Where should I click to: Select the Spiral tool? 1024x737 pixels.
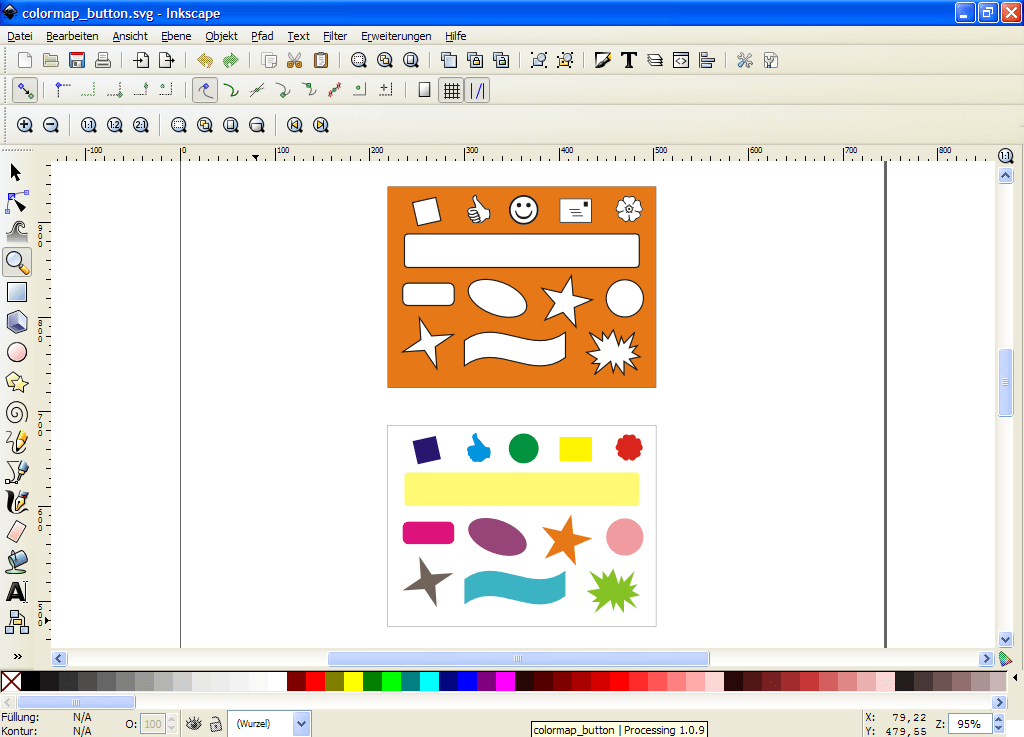pyautogui.click(x=16, y=413)
